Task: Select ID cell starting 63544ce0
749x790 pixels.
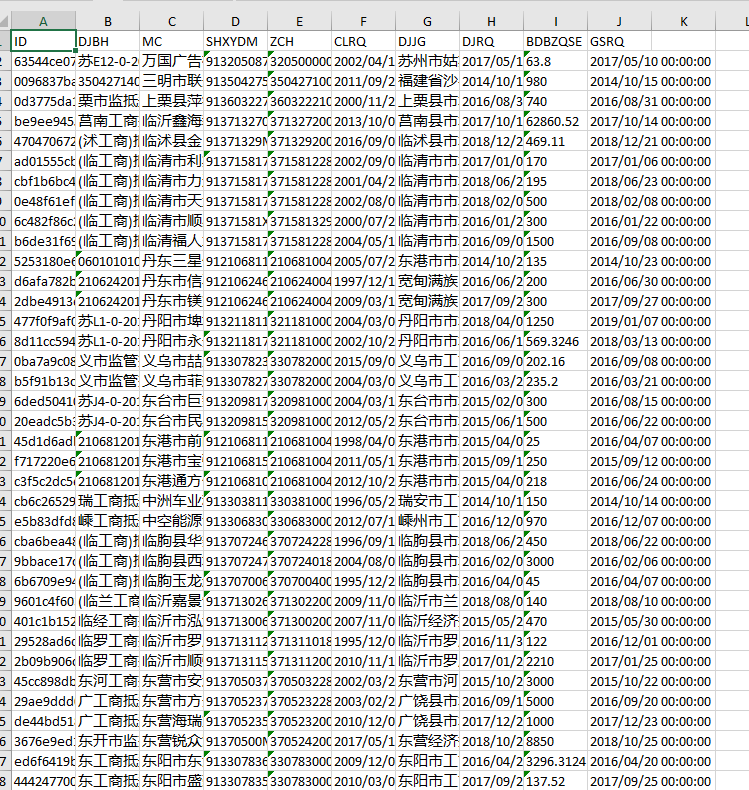Action: pyautogui.click(x=43, y=61)
